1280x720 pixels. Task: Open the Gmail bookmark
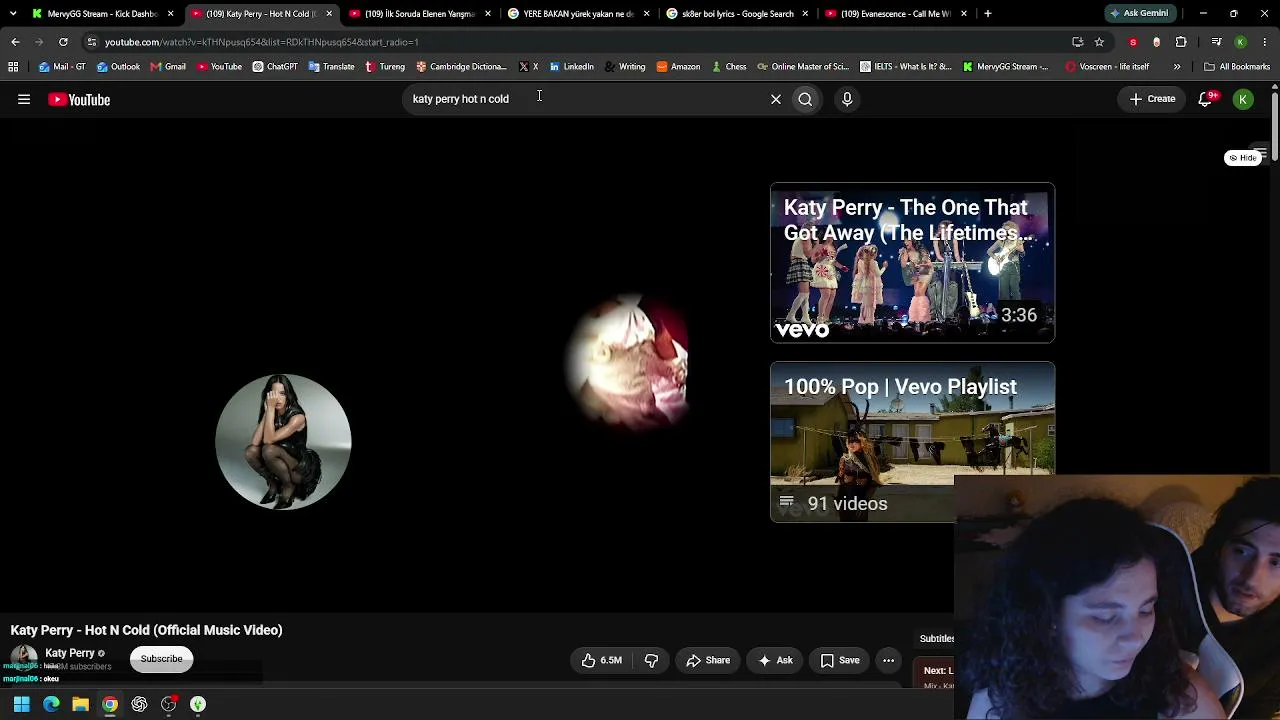(x=168, y=67)
